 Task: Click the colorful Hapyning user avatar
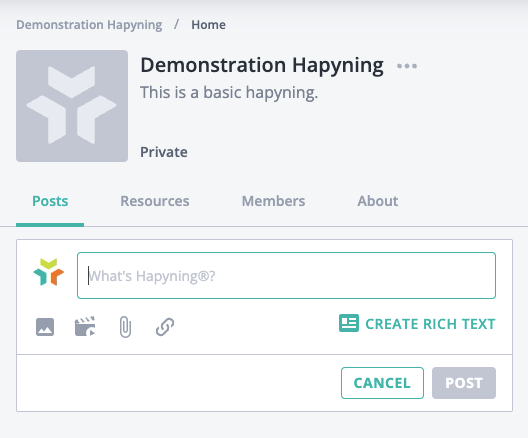[48, 272]
